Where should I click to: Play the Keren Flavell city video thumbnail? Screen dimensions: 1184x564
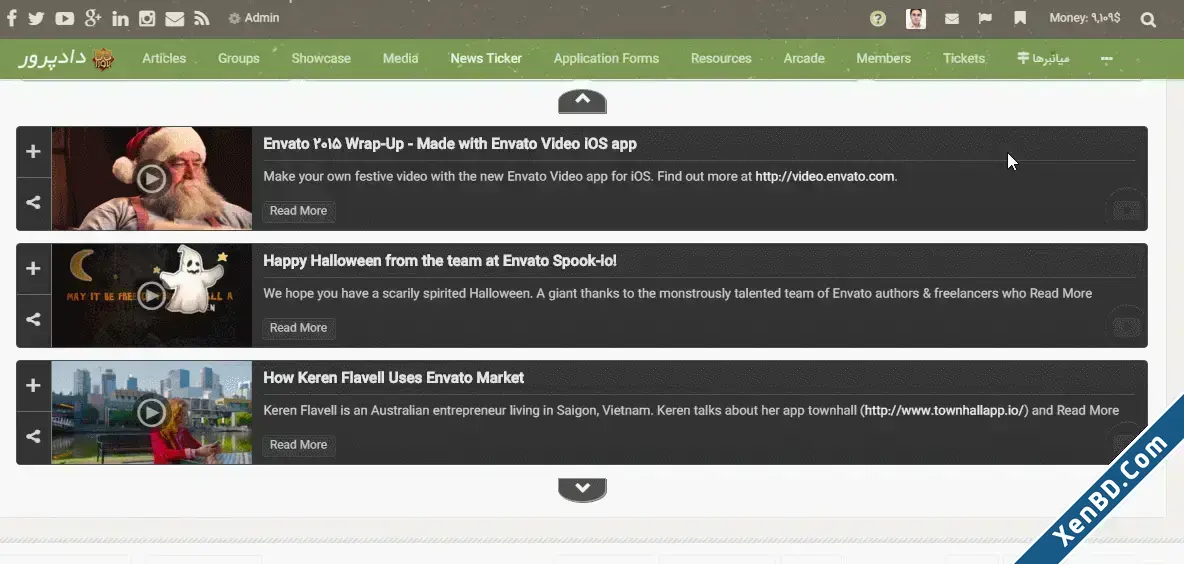151,412
